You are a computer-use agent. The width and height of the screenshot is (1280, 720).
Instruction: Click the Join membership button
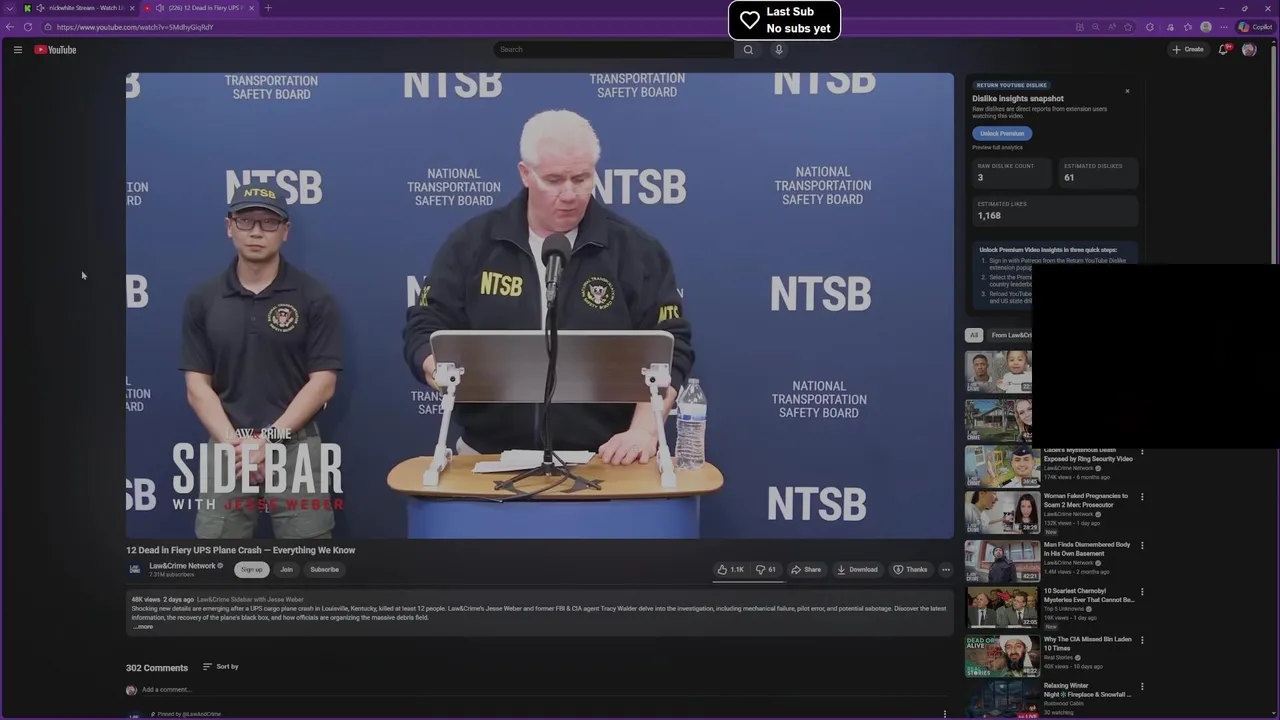pos(286,569)
